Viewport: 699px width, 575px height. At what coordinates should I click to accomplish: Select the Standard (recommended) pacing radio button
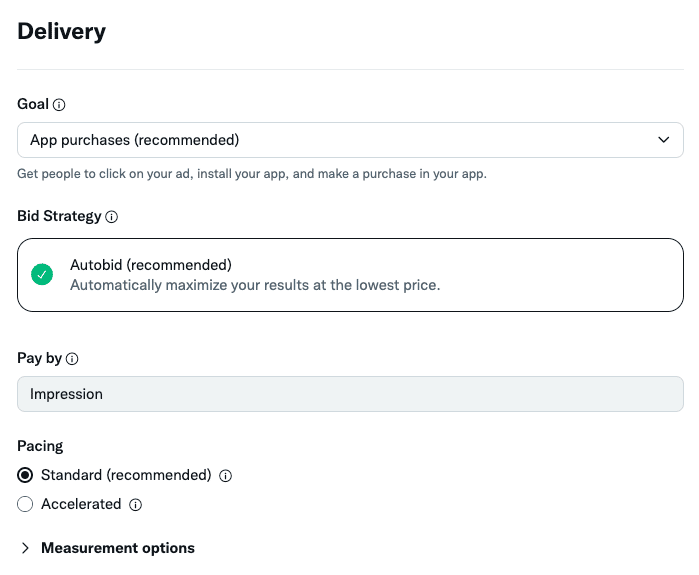coord(26,475)
